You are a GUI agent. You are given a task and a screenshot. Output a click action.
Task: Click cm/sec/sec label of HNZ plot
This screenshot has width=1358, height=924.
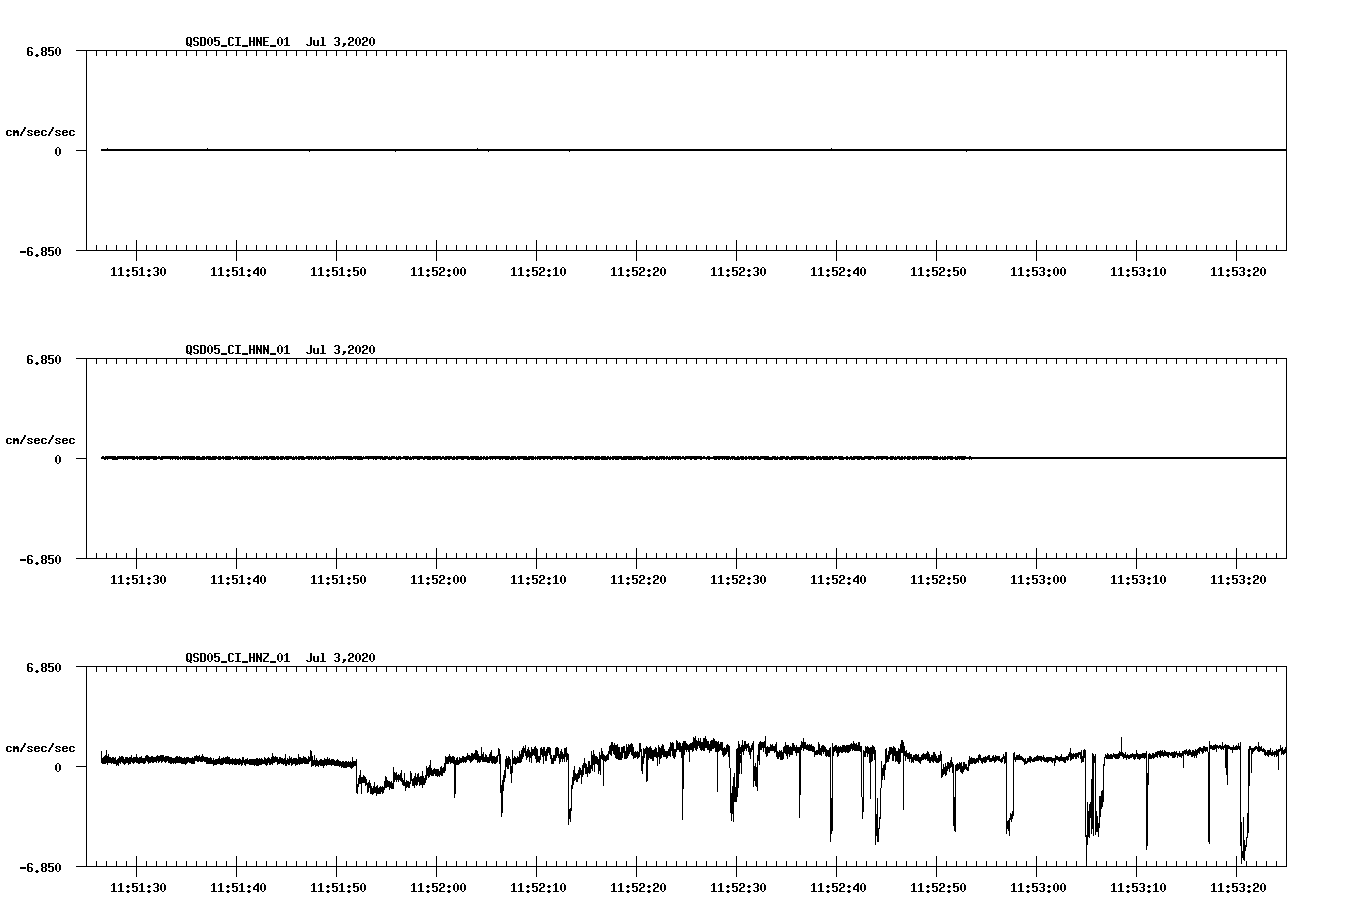(41, 748)
